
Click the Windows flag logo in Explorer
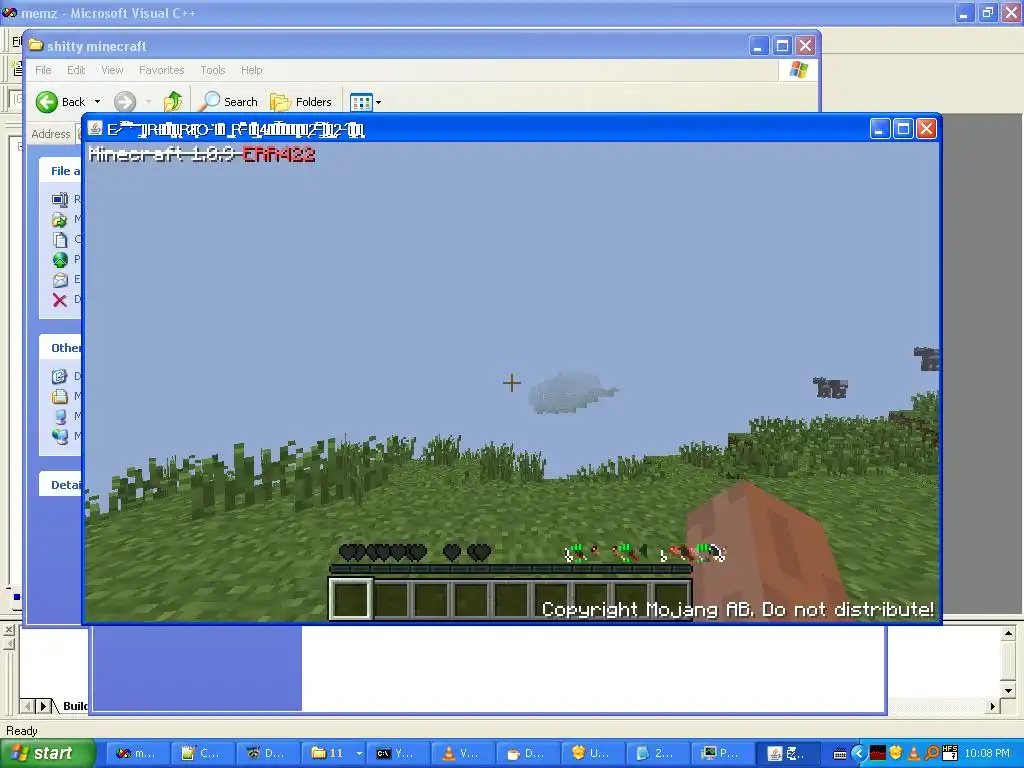tap(799, 70)
